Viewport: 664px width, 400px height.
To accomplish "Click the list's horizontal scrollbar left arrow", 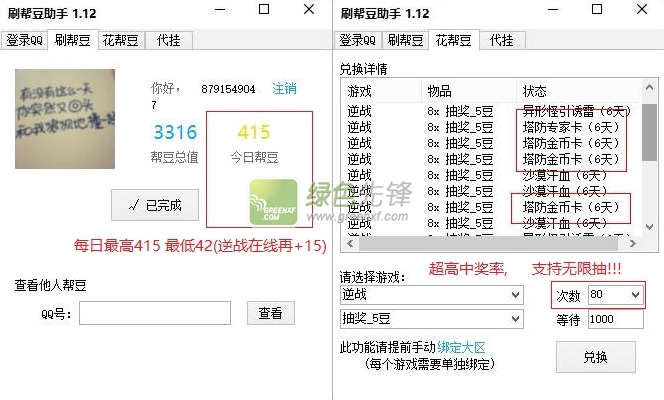I will pos(348,244).
